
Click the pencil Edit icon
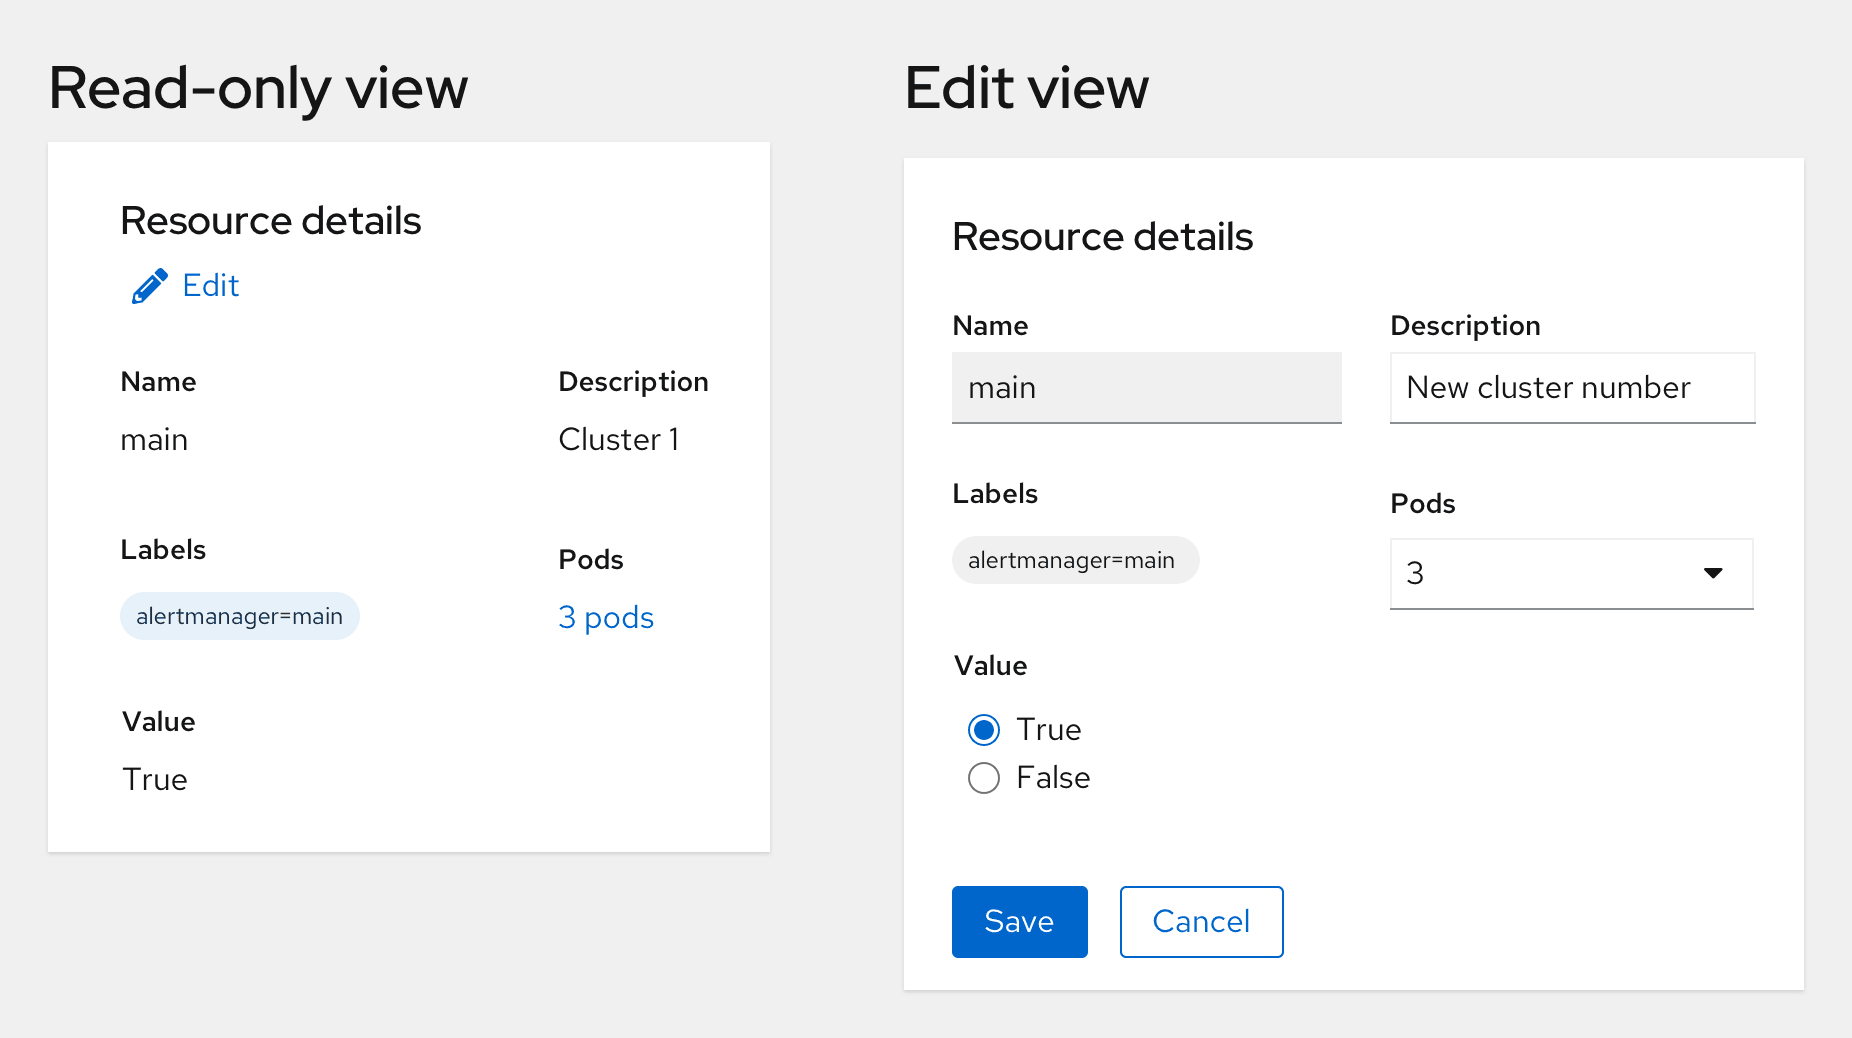point(150,287)
